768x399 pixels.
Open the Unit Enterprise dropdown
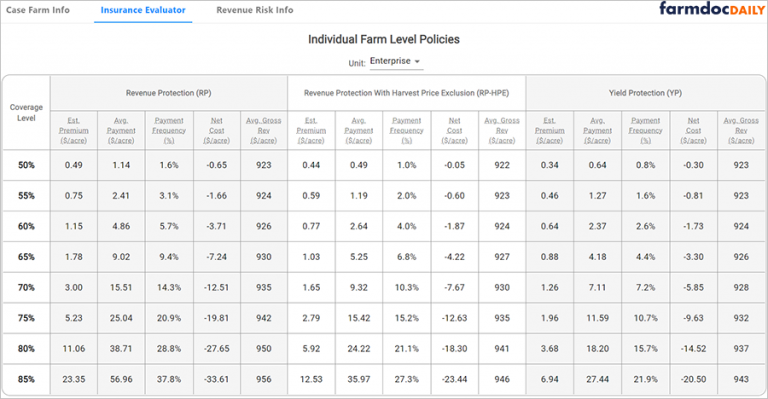point(396,61)
